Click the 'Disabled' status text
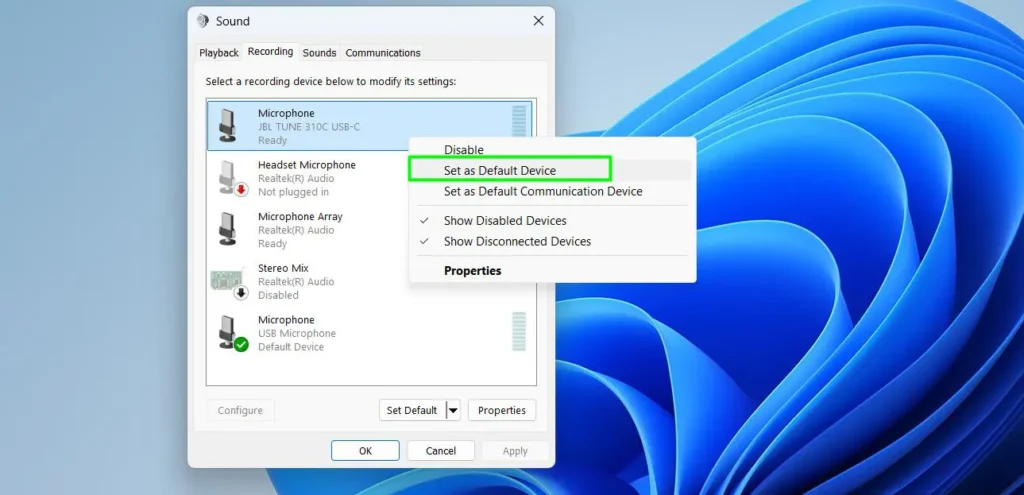The image size is (1024, 495). click(x=278, y=295)
